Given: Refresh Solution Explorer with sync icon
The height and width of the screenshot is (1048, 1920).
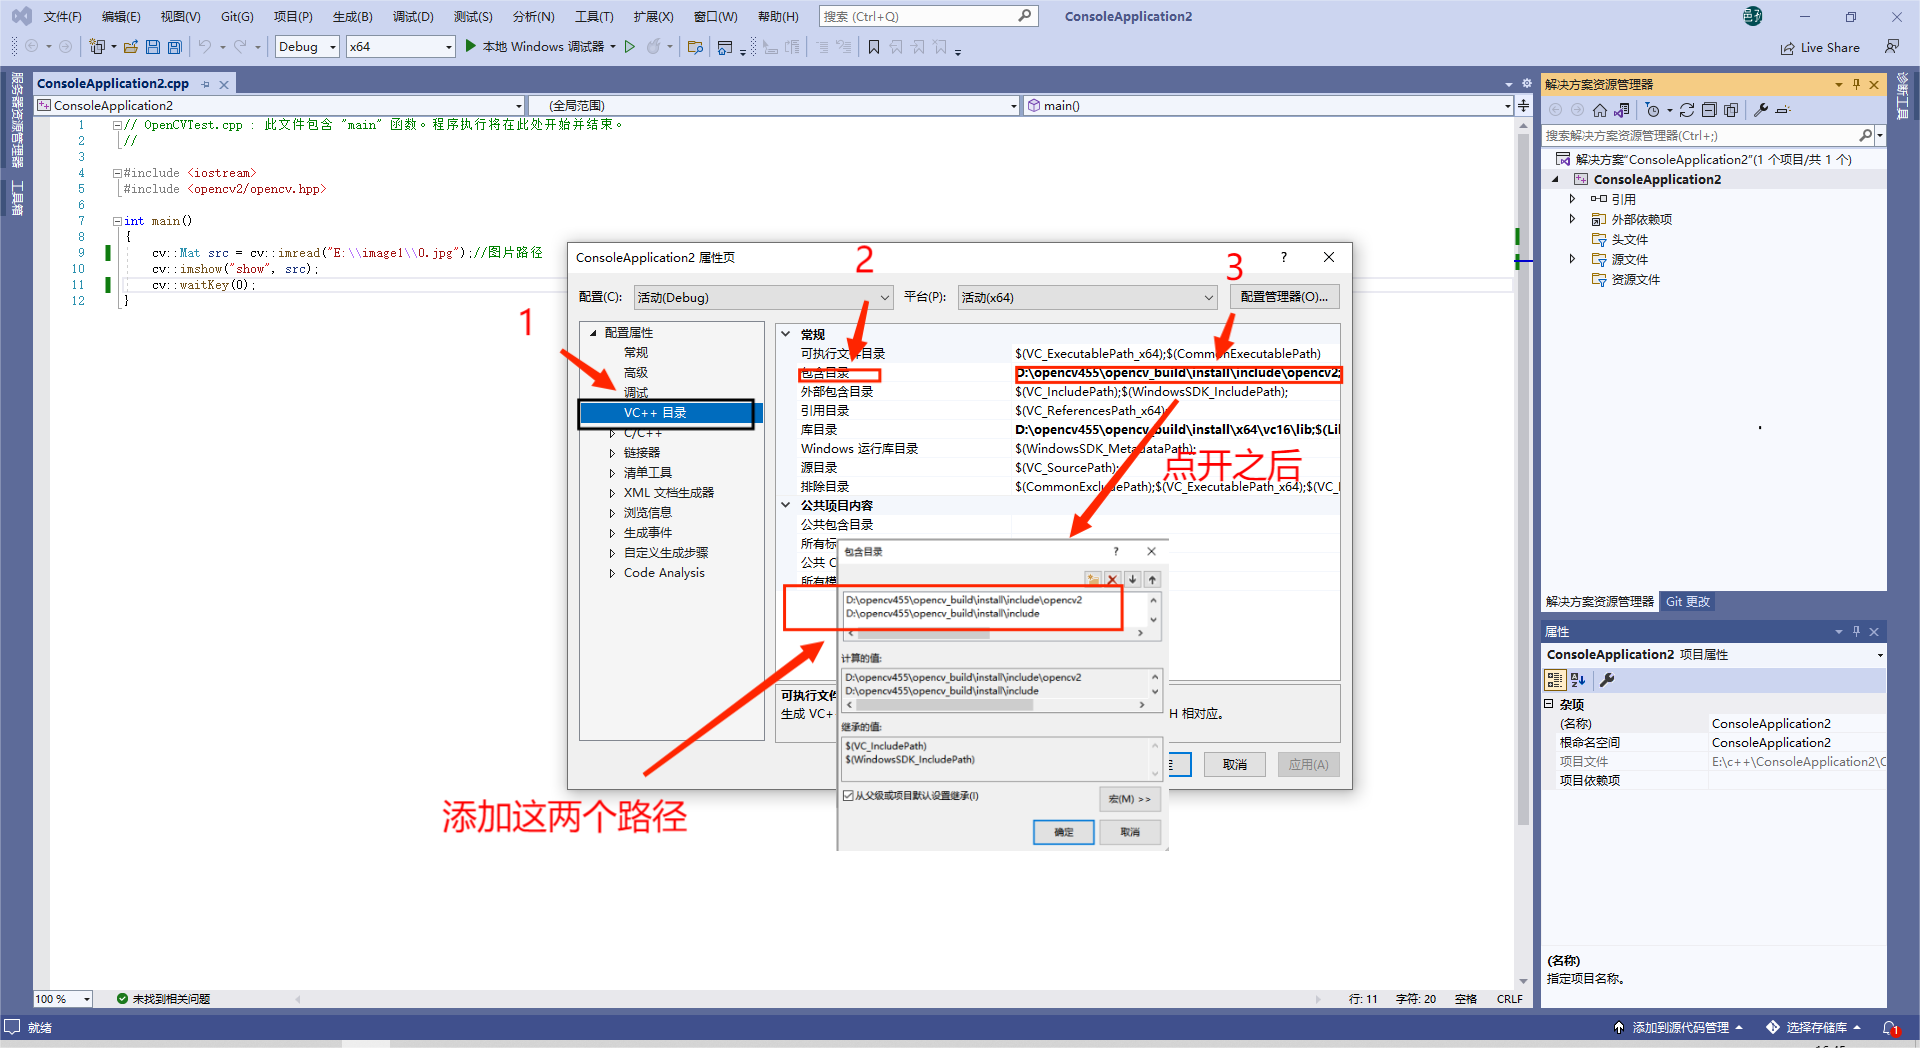Looking at the screenshot, I should pyautogui.click(x=1687, y=110).
